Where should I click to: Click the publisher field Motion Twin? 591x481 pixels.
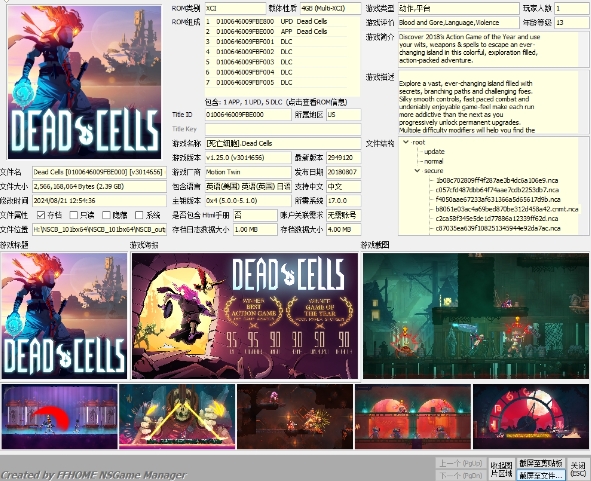tap(248, 172)
